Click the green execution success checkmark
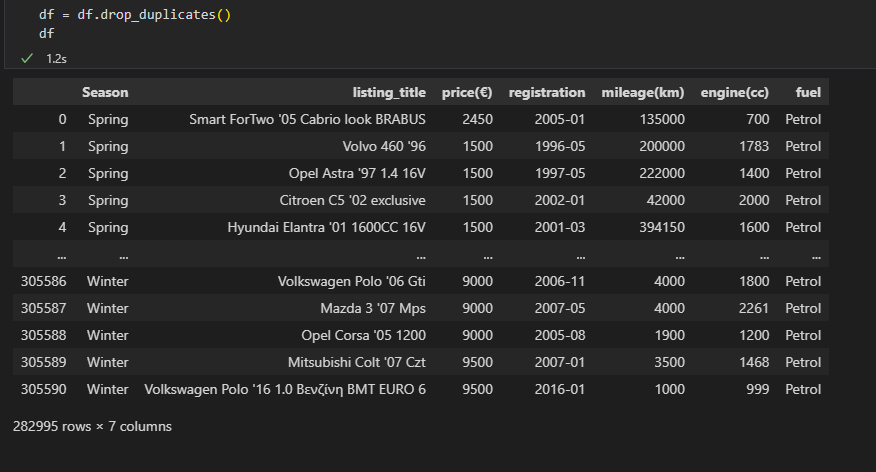This screenshot has width=876, height=472. [x=27, y=59]
